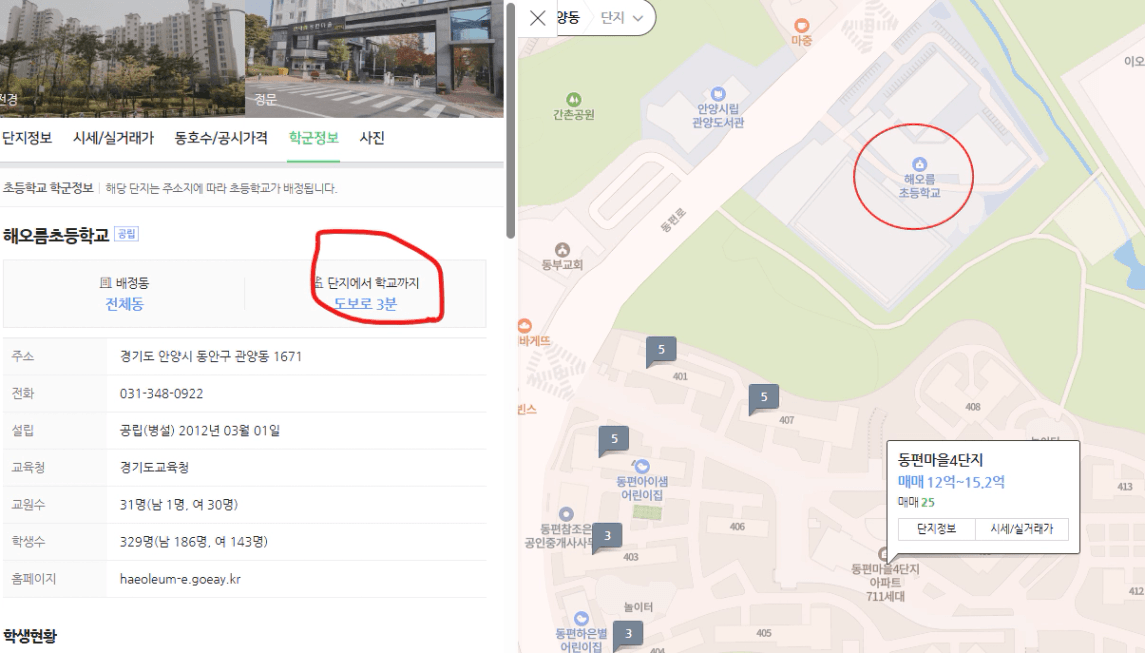Click 시세/실거래가 button in the map popup
The image size is (1145, 653).
click(x=1022, y=529)
